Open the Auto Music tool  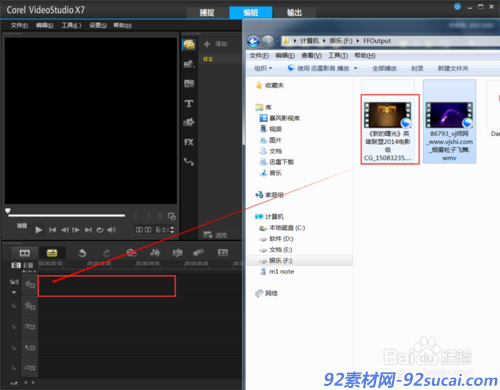click(x=177, y=253)
